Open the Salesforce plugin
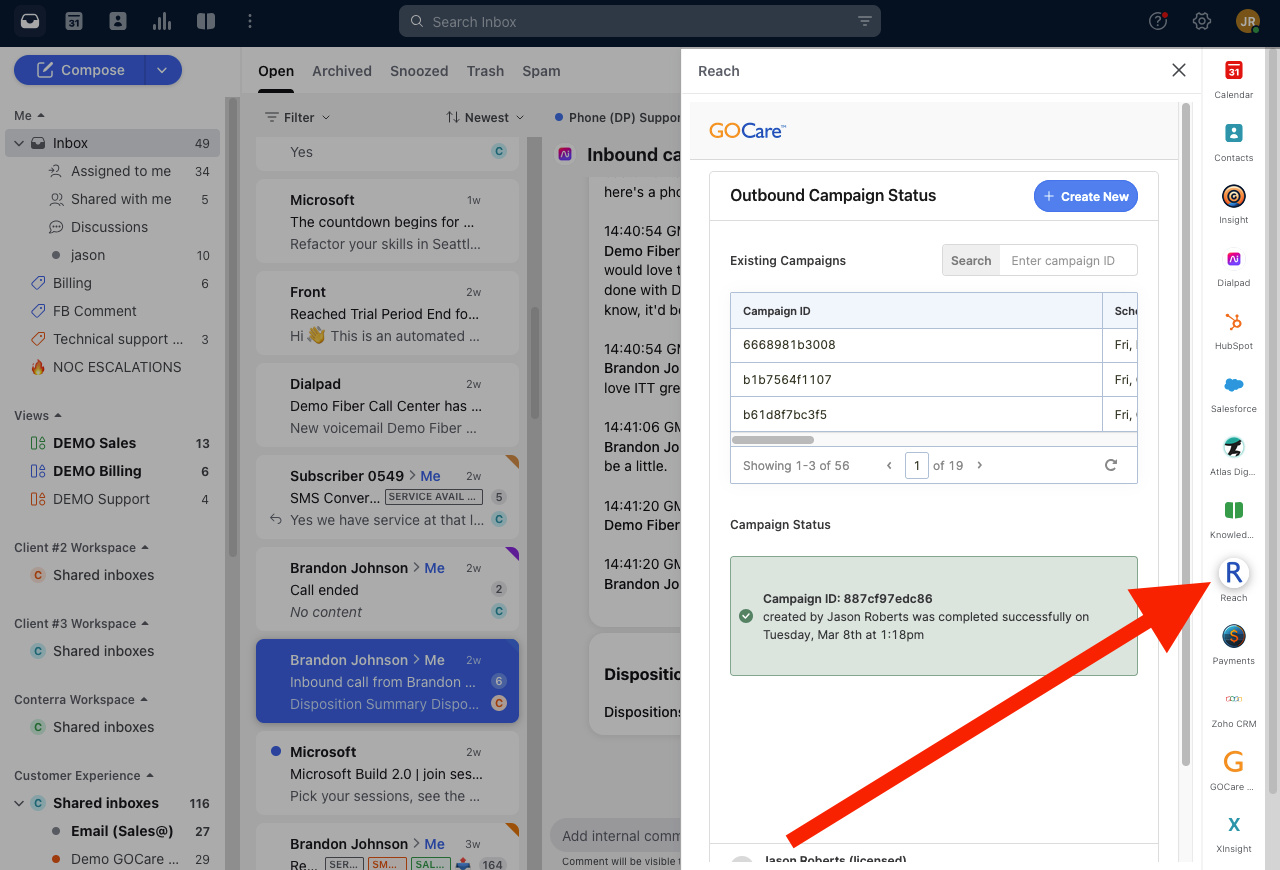This screenshot has height=870, width=1280. pos(1233,393)
